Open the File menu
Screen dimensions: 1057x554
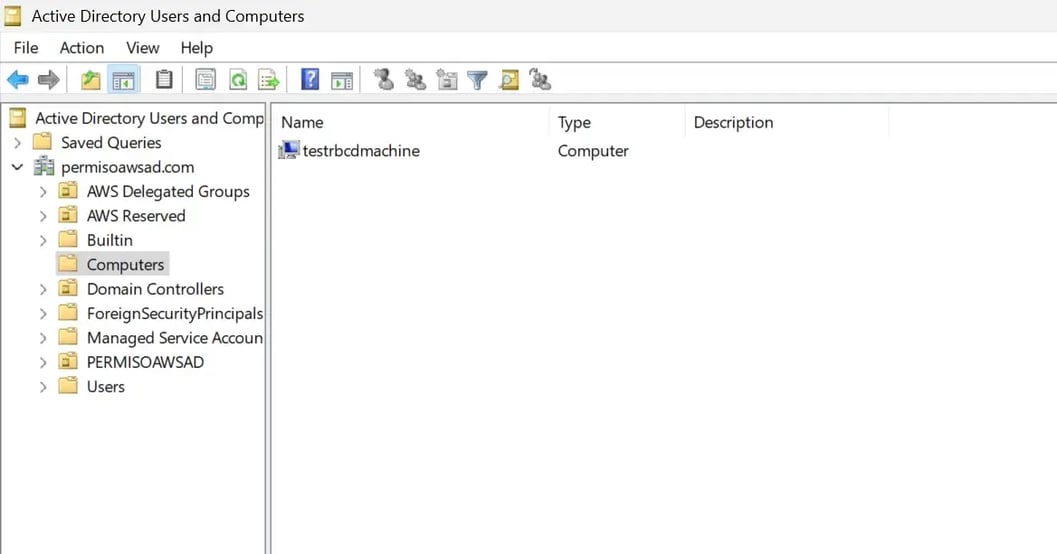pos(26,48)
